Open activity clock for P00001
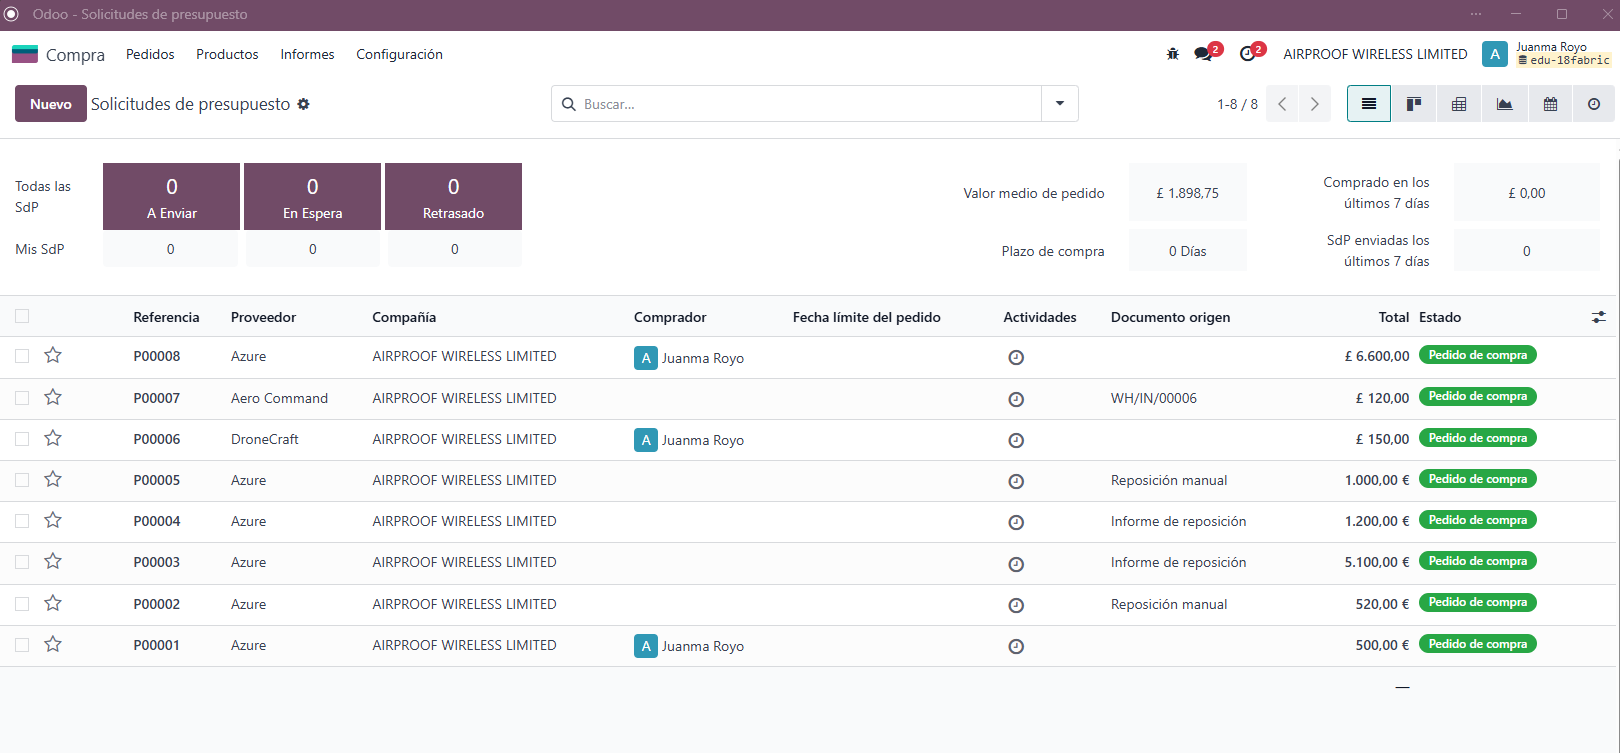 (1016, 646)
